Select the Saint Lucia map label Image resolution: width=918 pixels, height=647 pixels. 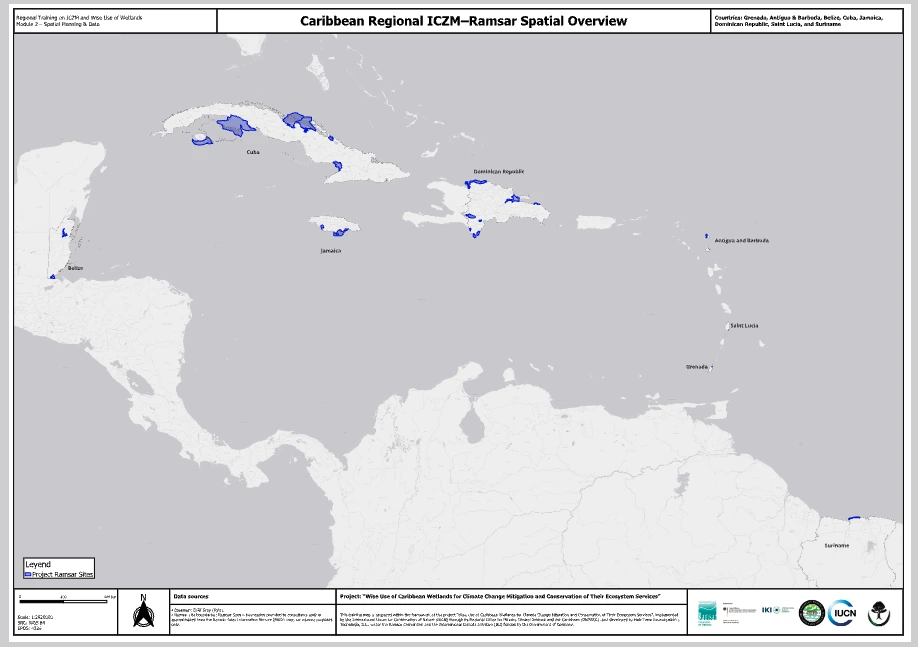click(x=743, y=325)
